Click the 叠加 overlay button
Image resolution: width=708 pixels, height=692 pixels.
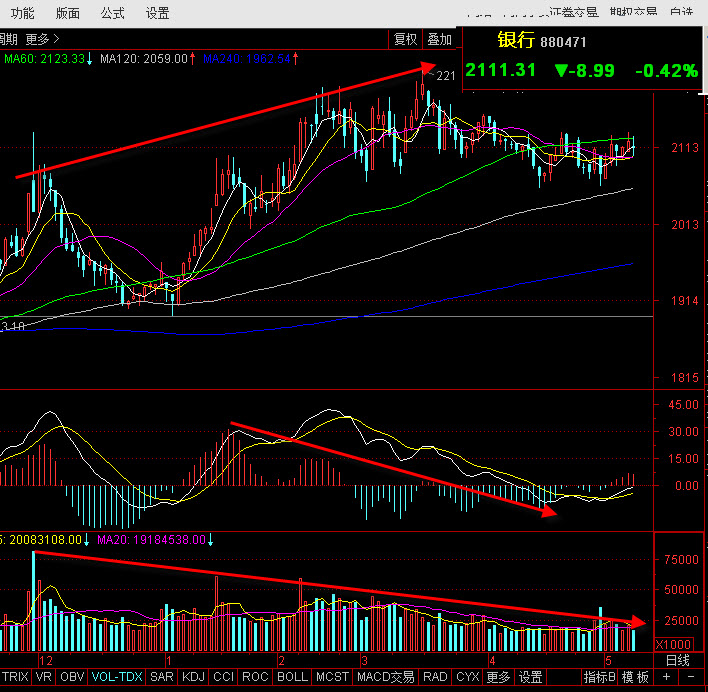click(x=439, y=39)
